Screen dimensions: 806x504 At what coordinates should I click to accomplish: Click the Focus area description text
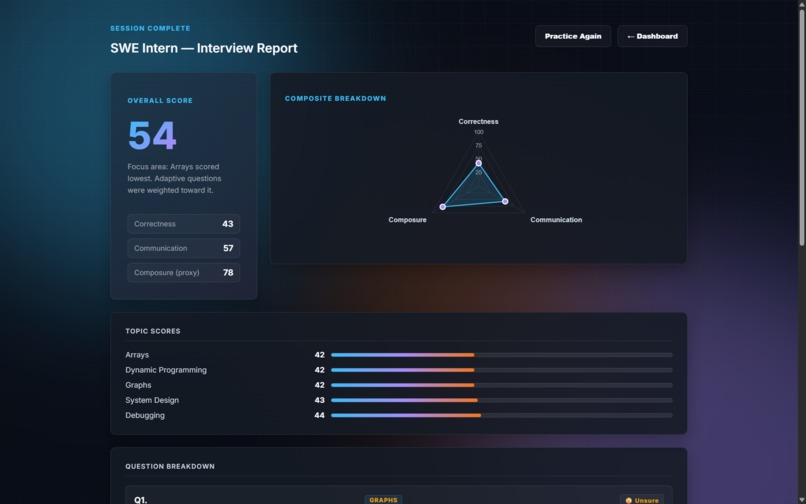coord(175,178)
